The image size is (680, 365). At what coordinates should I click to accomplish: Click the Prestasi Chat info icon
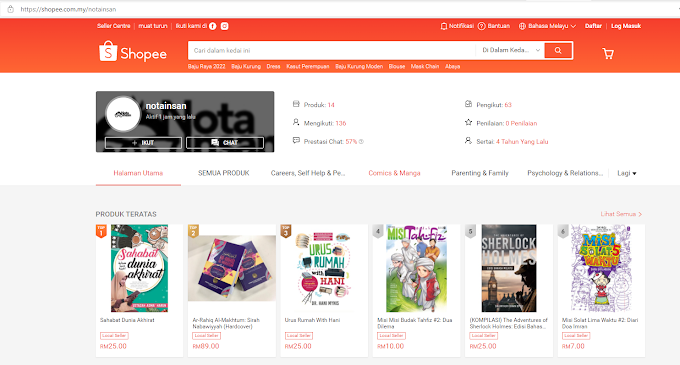tap(361, 142)
